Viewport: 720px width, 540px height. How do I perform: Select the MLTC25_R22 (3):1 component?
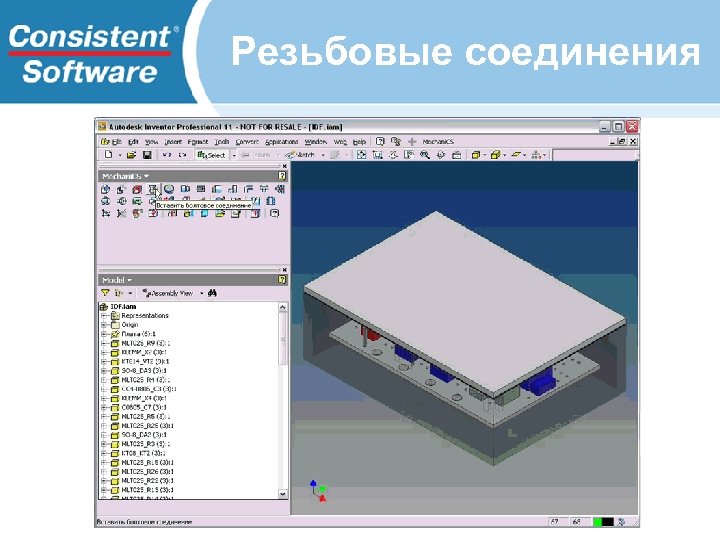tap(147, 481)
